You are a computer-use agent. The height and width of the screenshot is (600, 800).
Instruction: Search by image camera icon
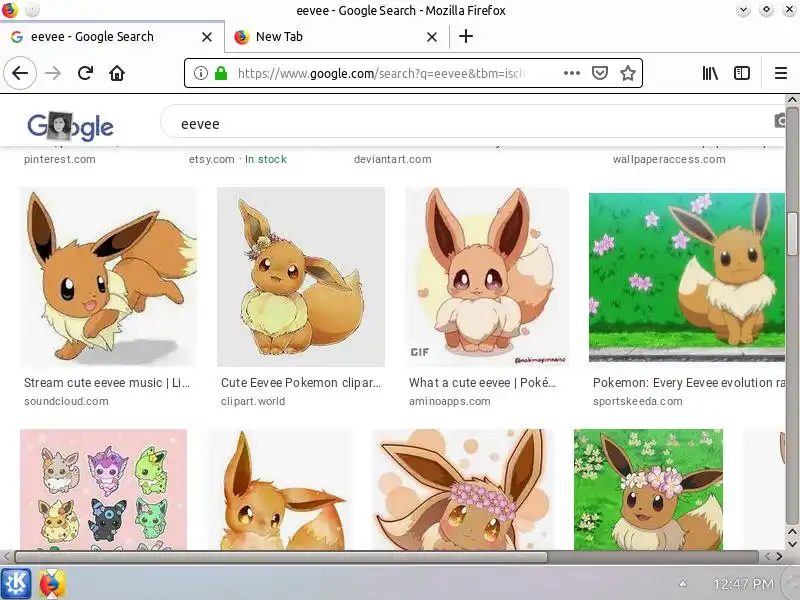781,121
